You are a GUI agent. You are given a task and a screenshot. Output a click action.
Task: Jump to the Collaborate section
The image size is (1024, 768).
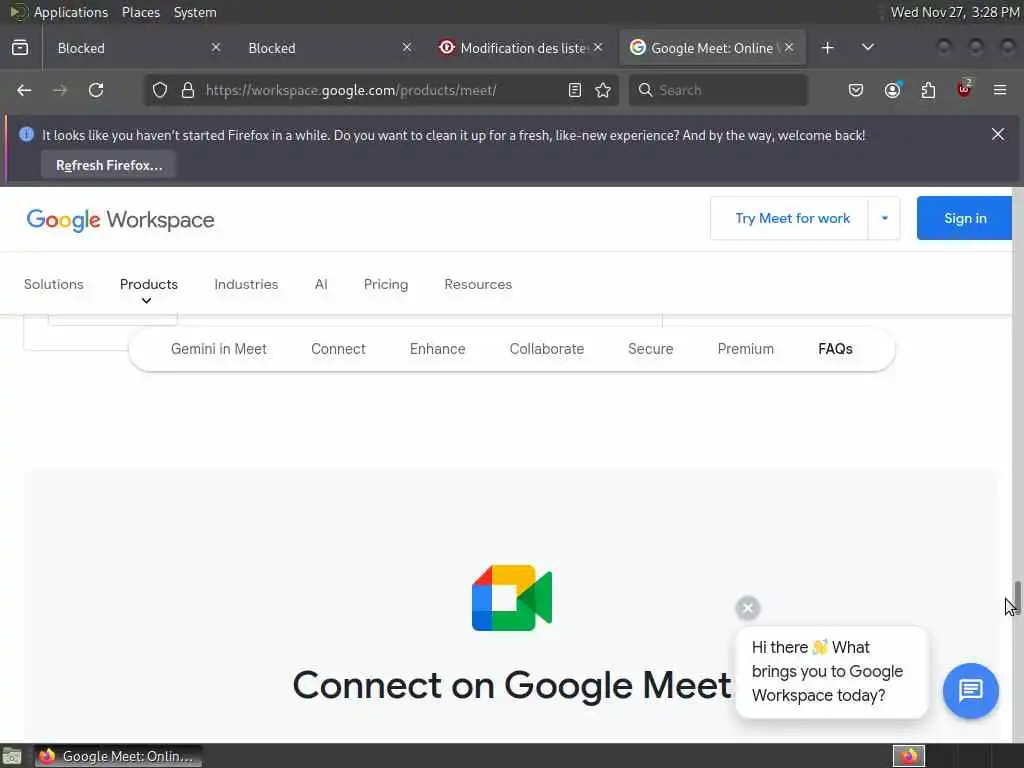(547, 349)
